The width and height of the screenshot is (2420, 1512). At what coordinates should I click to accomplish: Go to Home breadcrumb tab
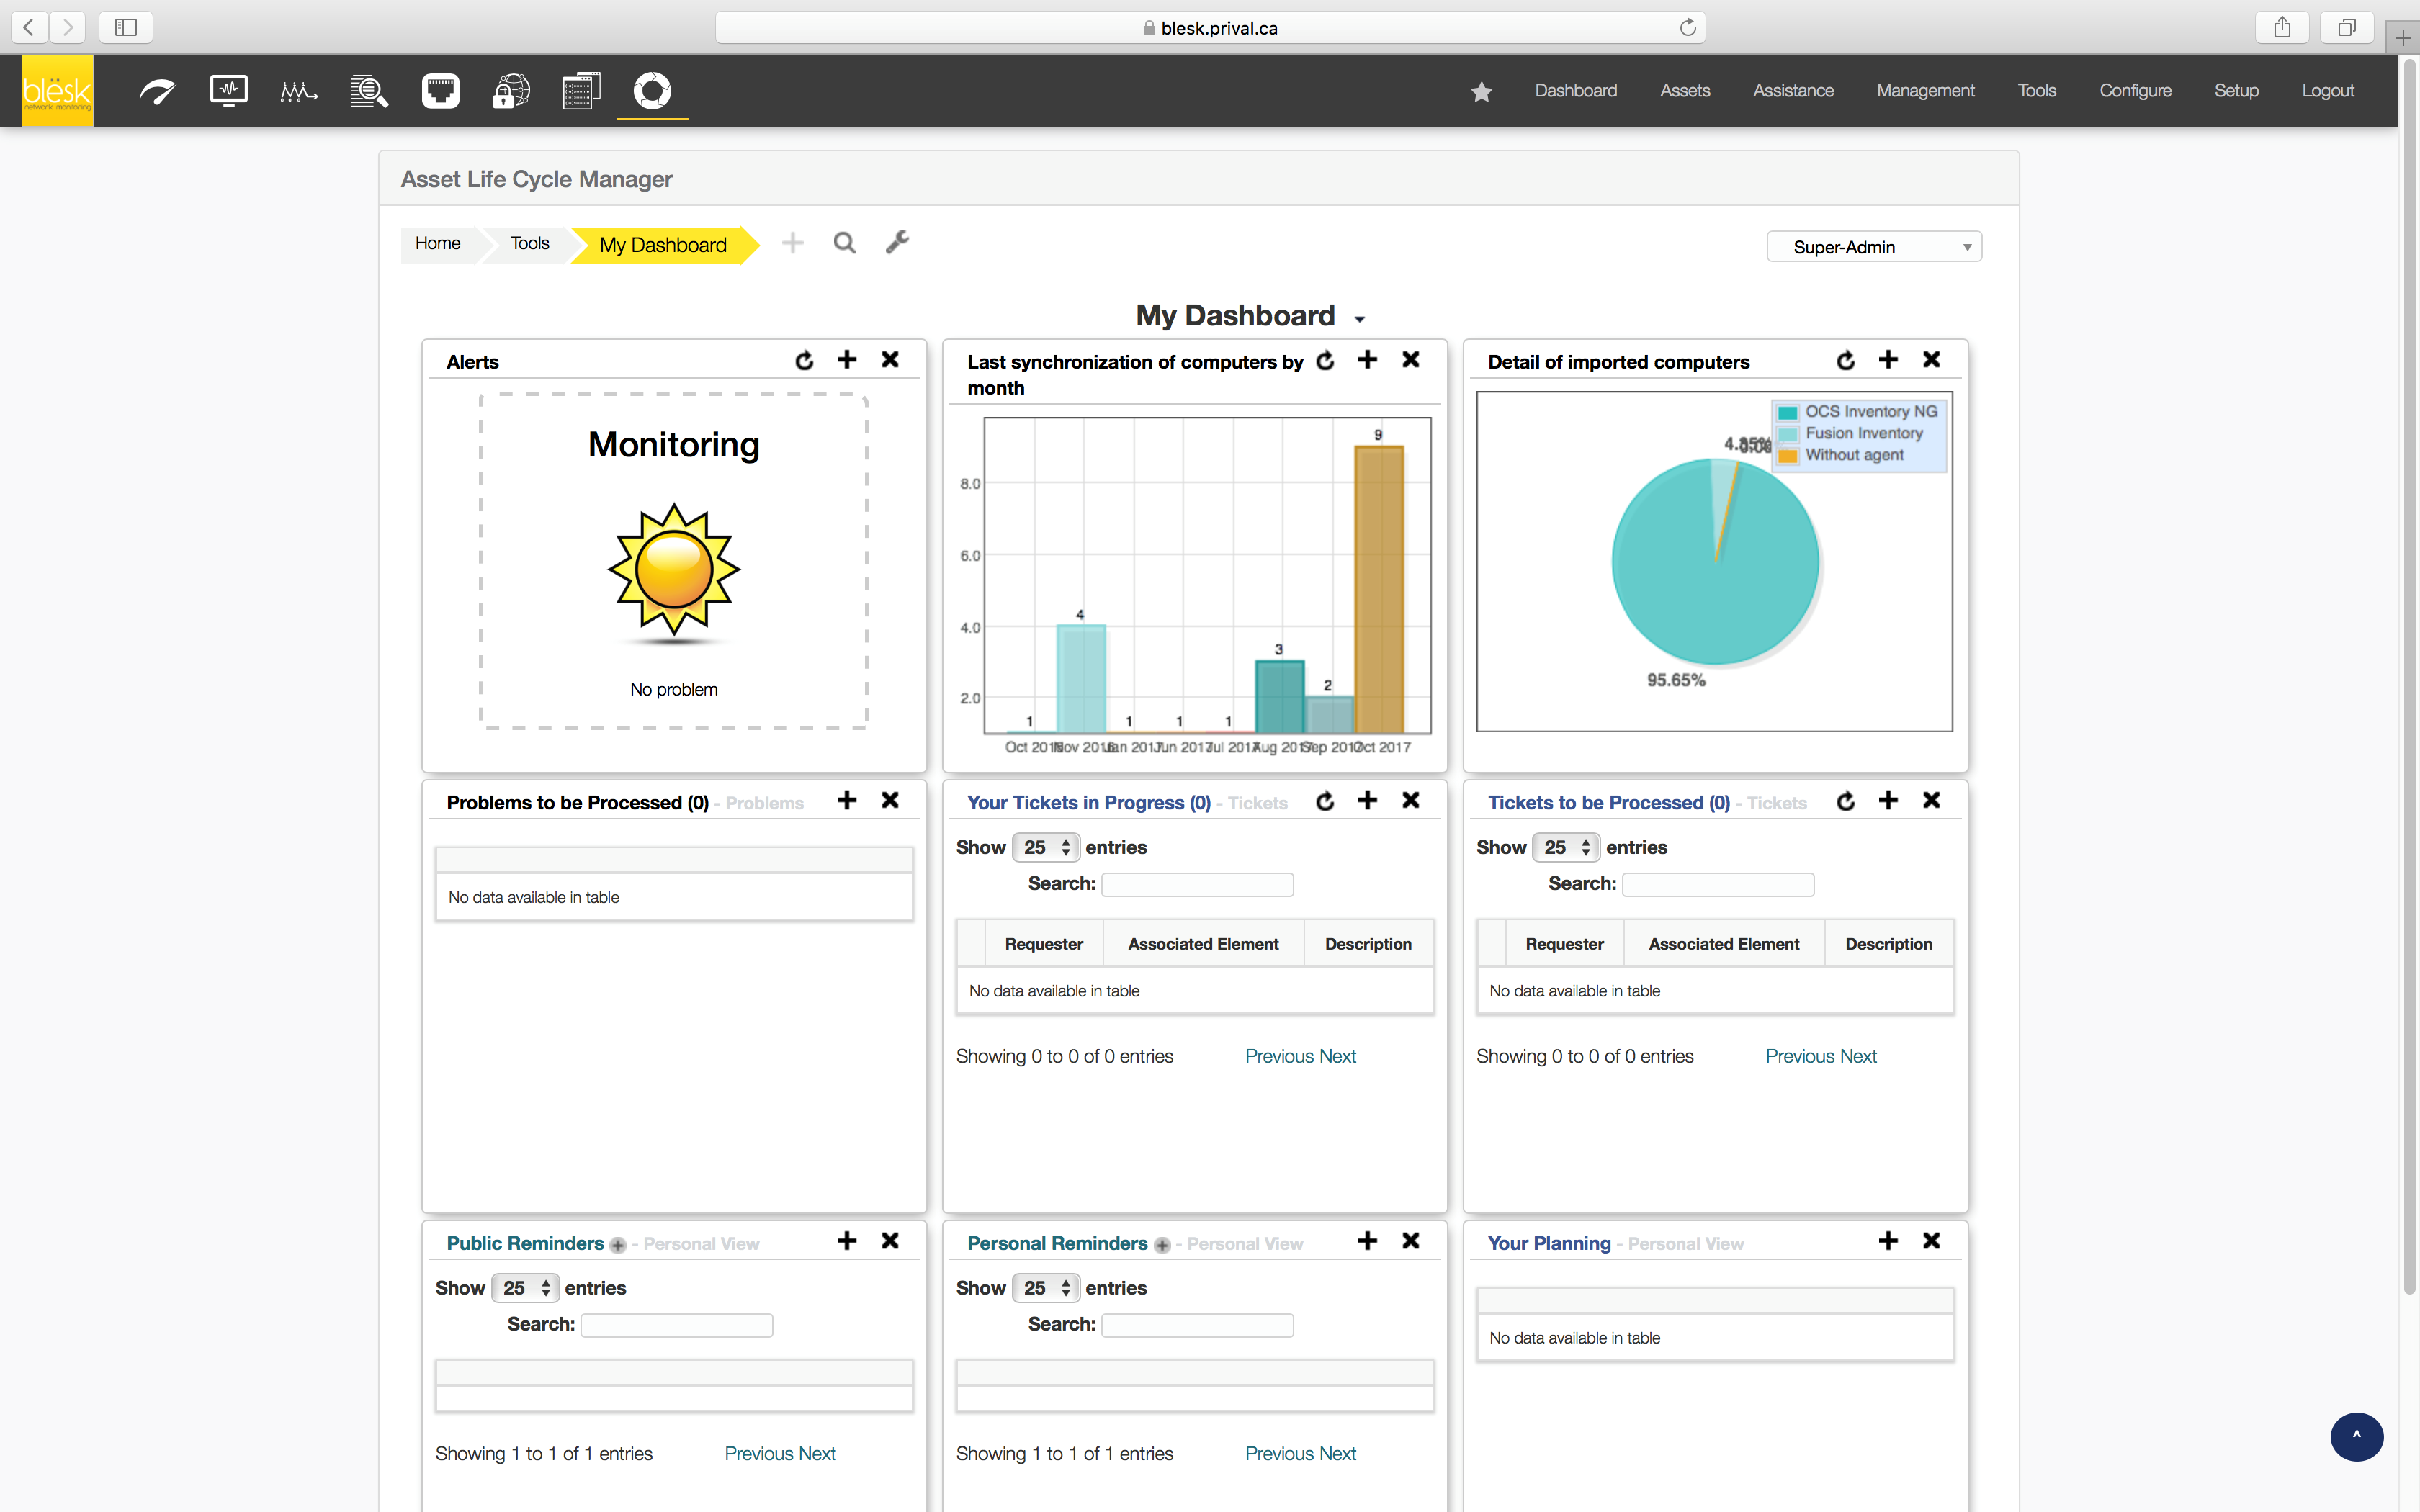pyautogui.click(x=437, y=243)
